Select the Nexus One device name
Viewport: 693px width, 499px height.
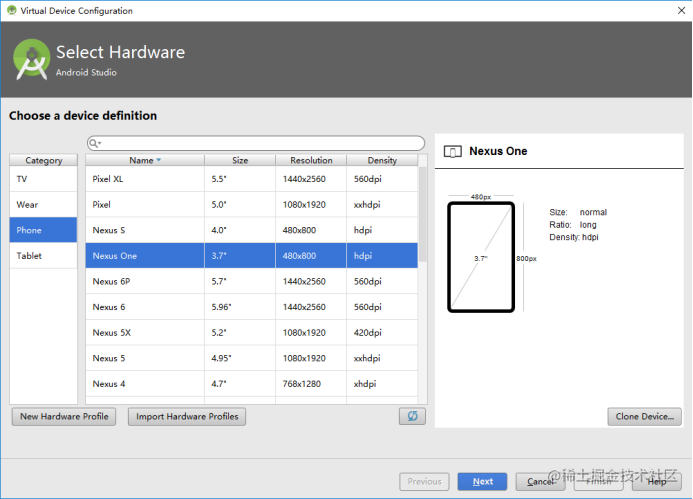[x=114, y=256]
